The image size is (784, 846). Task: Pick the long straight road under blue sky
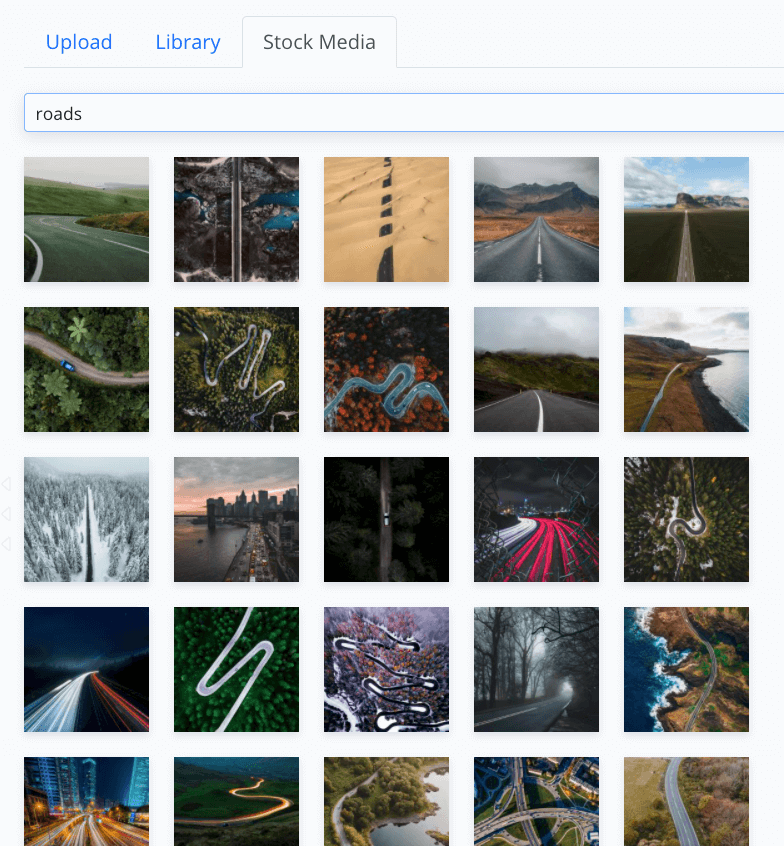tap(686, 220)
